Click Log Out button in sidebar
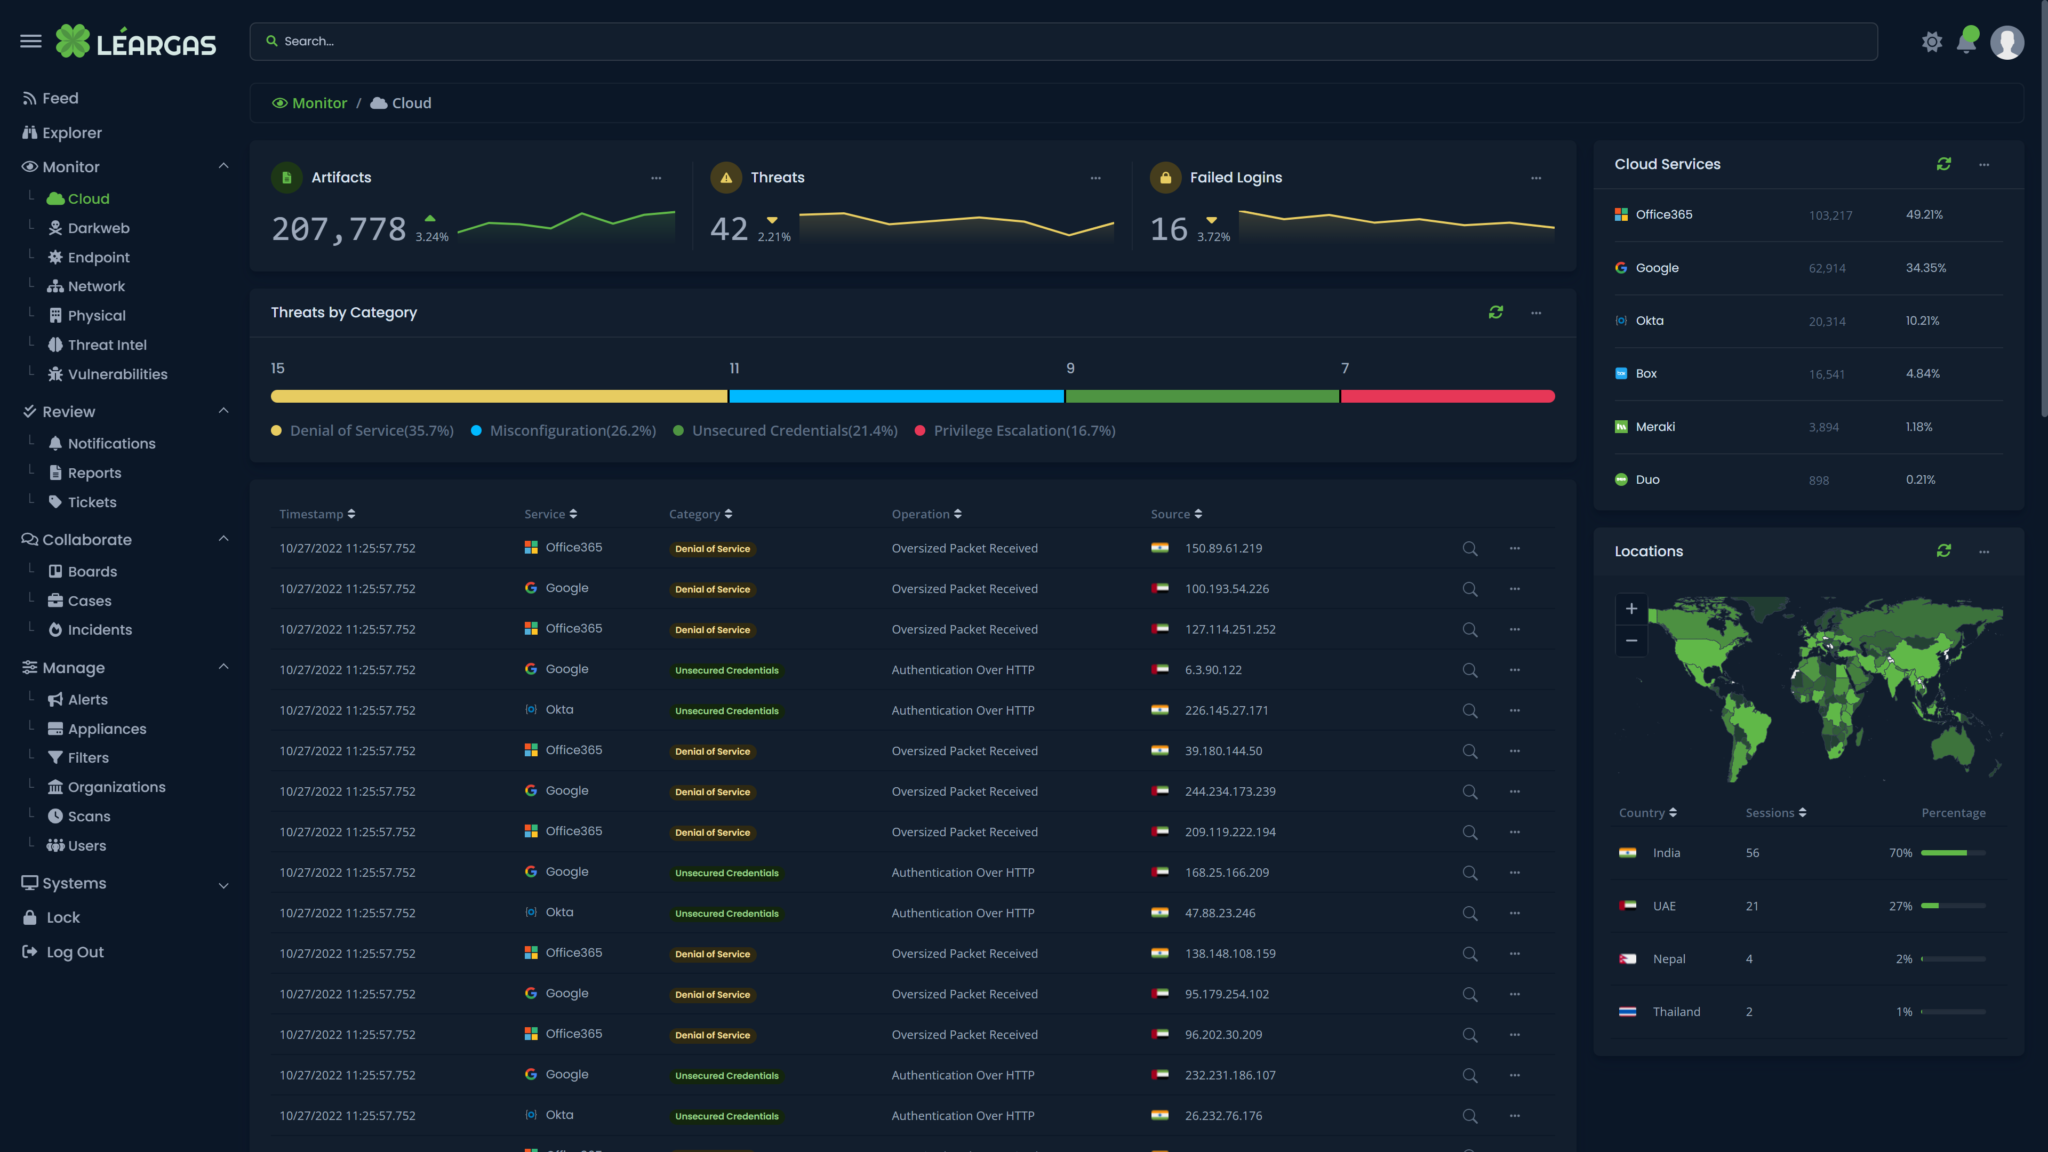Viewport: 2048px width, 1152px height. [73, 952]
